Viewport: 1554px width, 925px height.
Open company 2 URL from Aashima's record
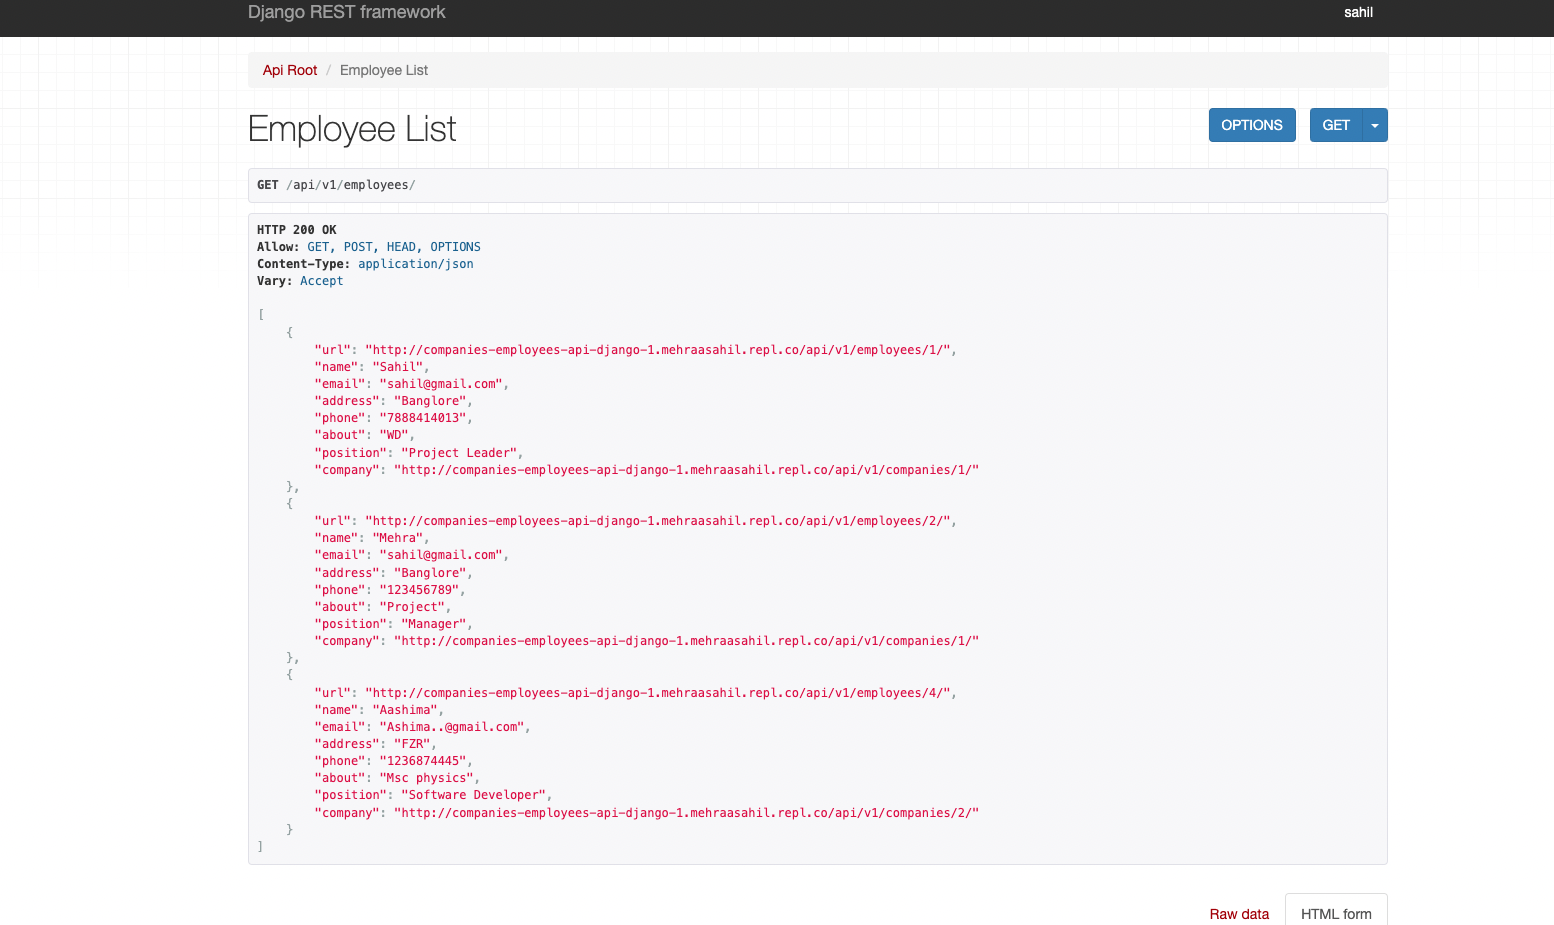point(690,812)
